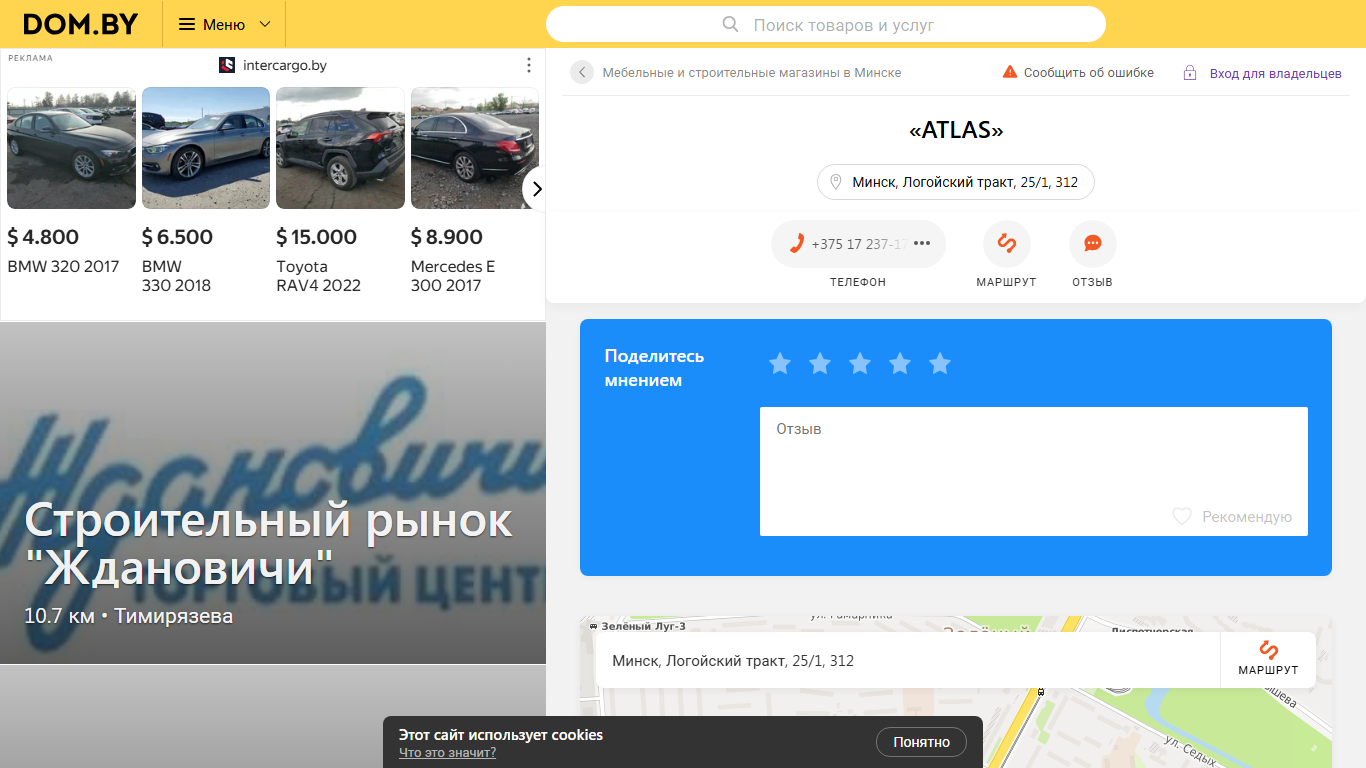Open Сообщить об ошибке link
Image resolution: width=1366 pixels, height=768 pixels.
pos(1089,72)
